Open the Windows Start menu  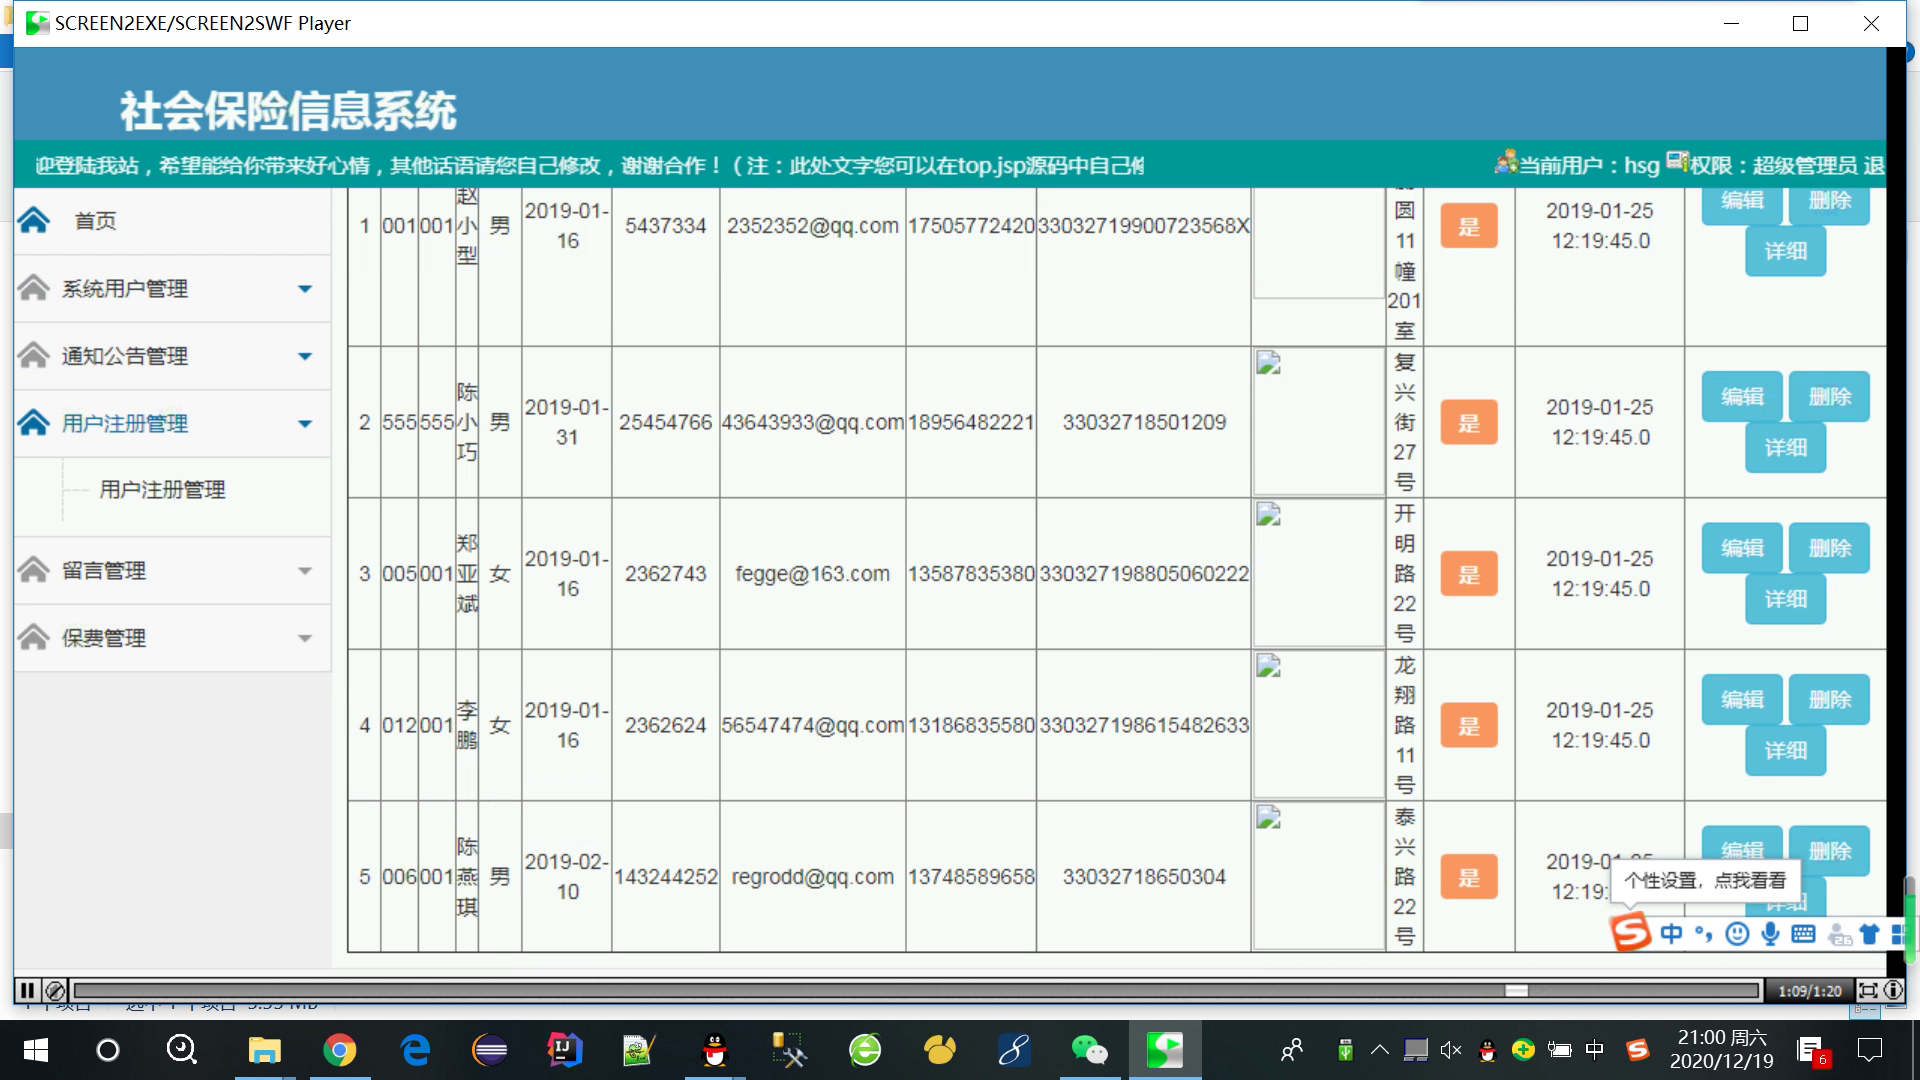tap(36, 1050)
